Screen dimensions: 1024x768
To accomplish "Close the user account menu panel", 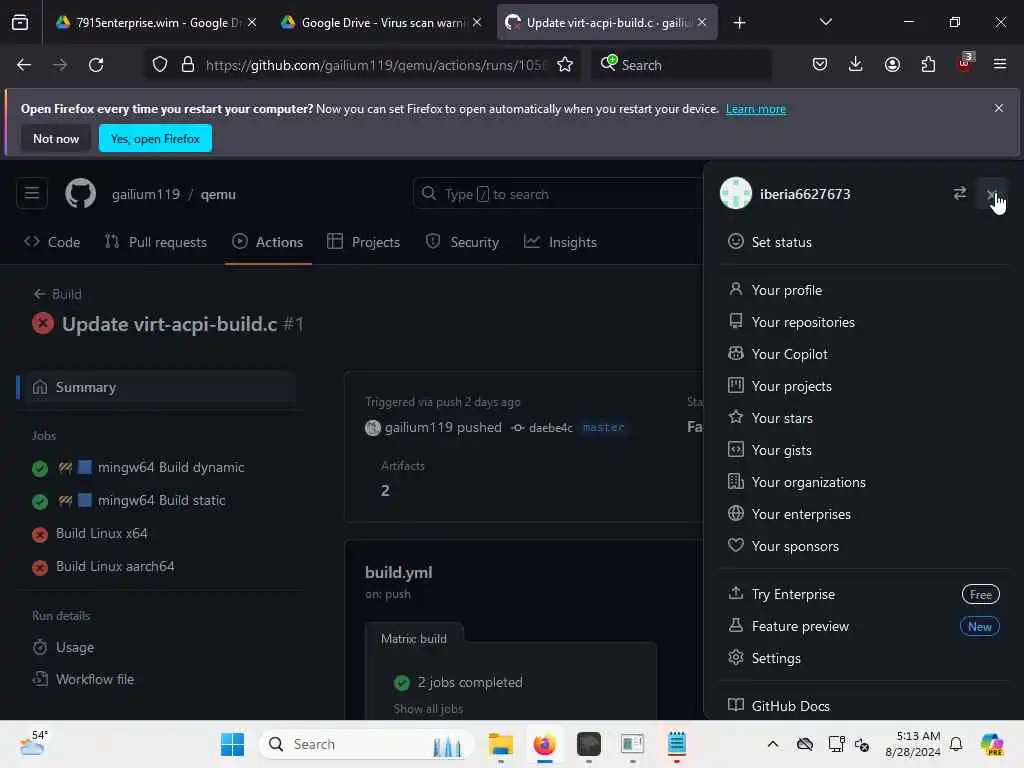I will click(x=991, y=194).
